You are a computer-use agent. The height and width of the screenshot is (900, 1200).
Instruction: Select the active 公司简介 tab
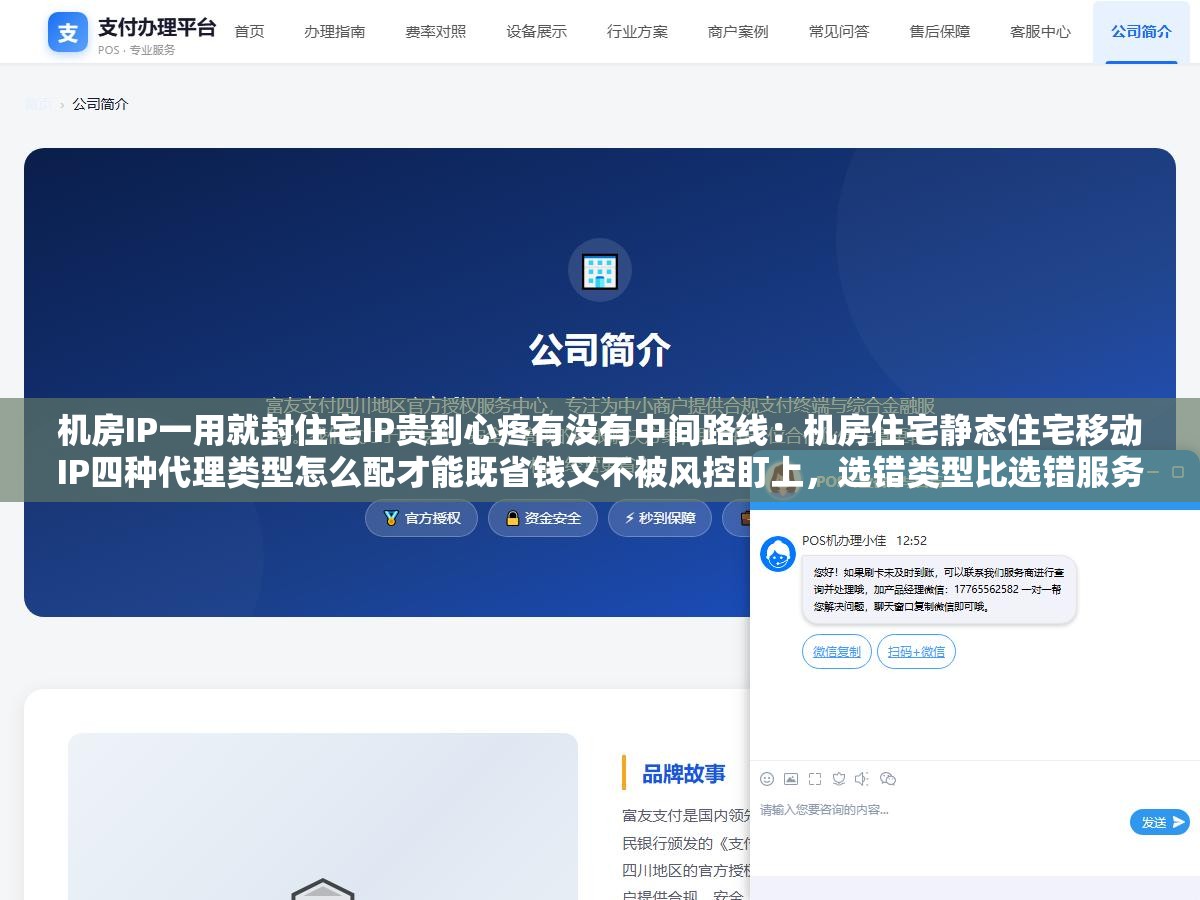pos(1141,31)
